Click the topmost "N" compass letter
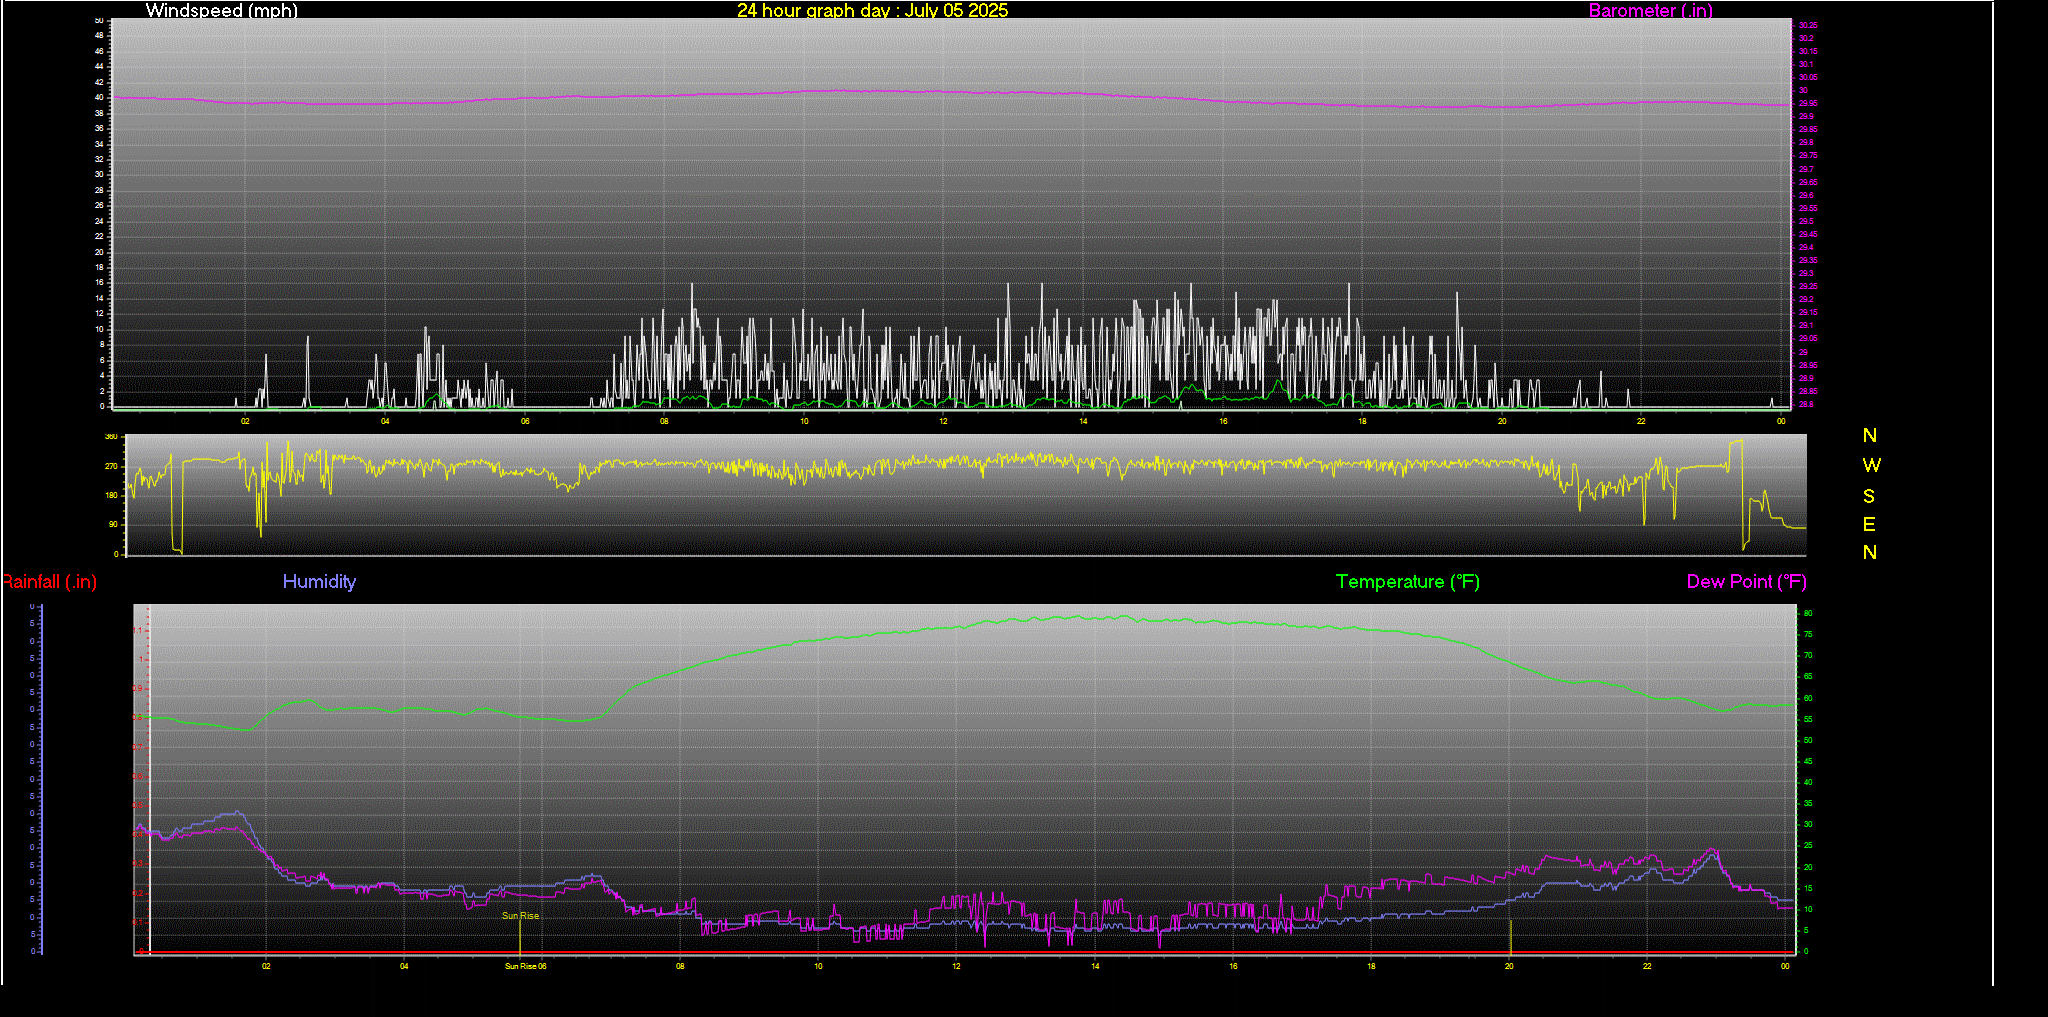The width and height of the screenshot is (2048, 1017). click(x=1870, y=435)
